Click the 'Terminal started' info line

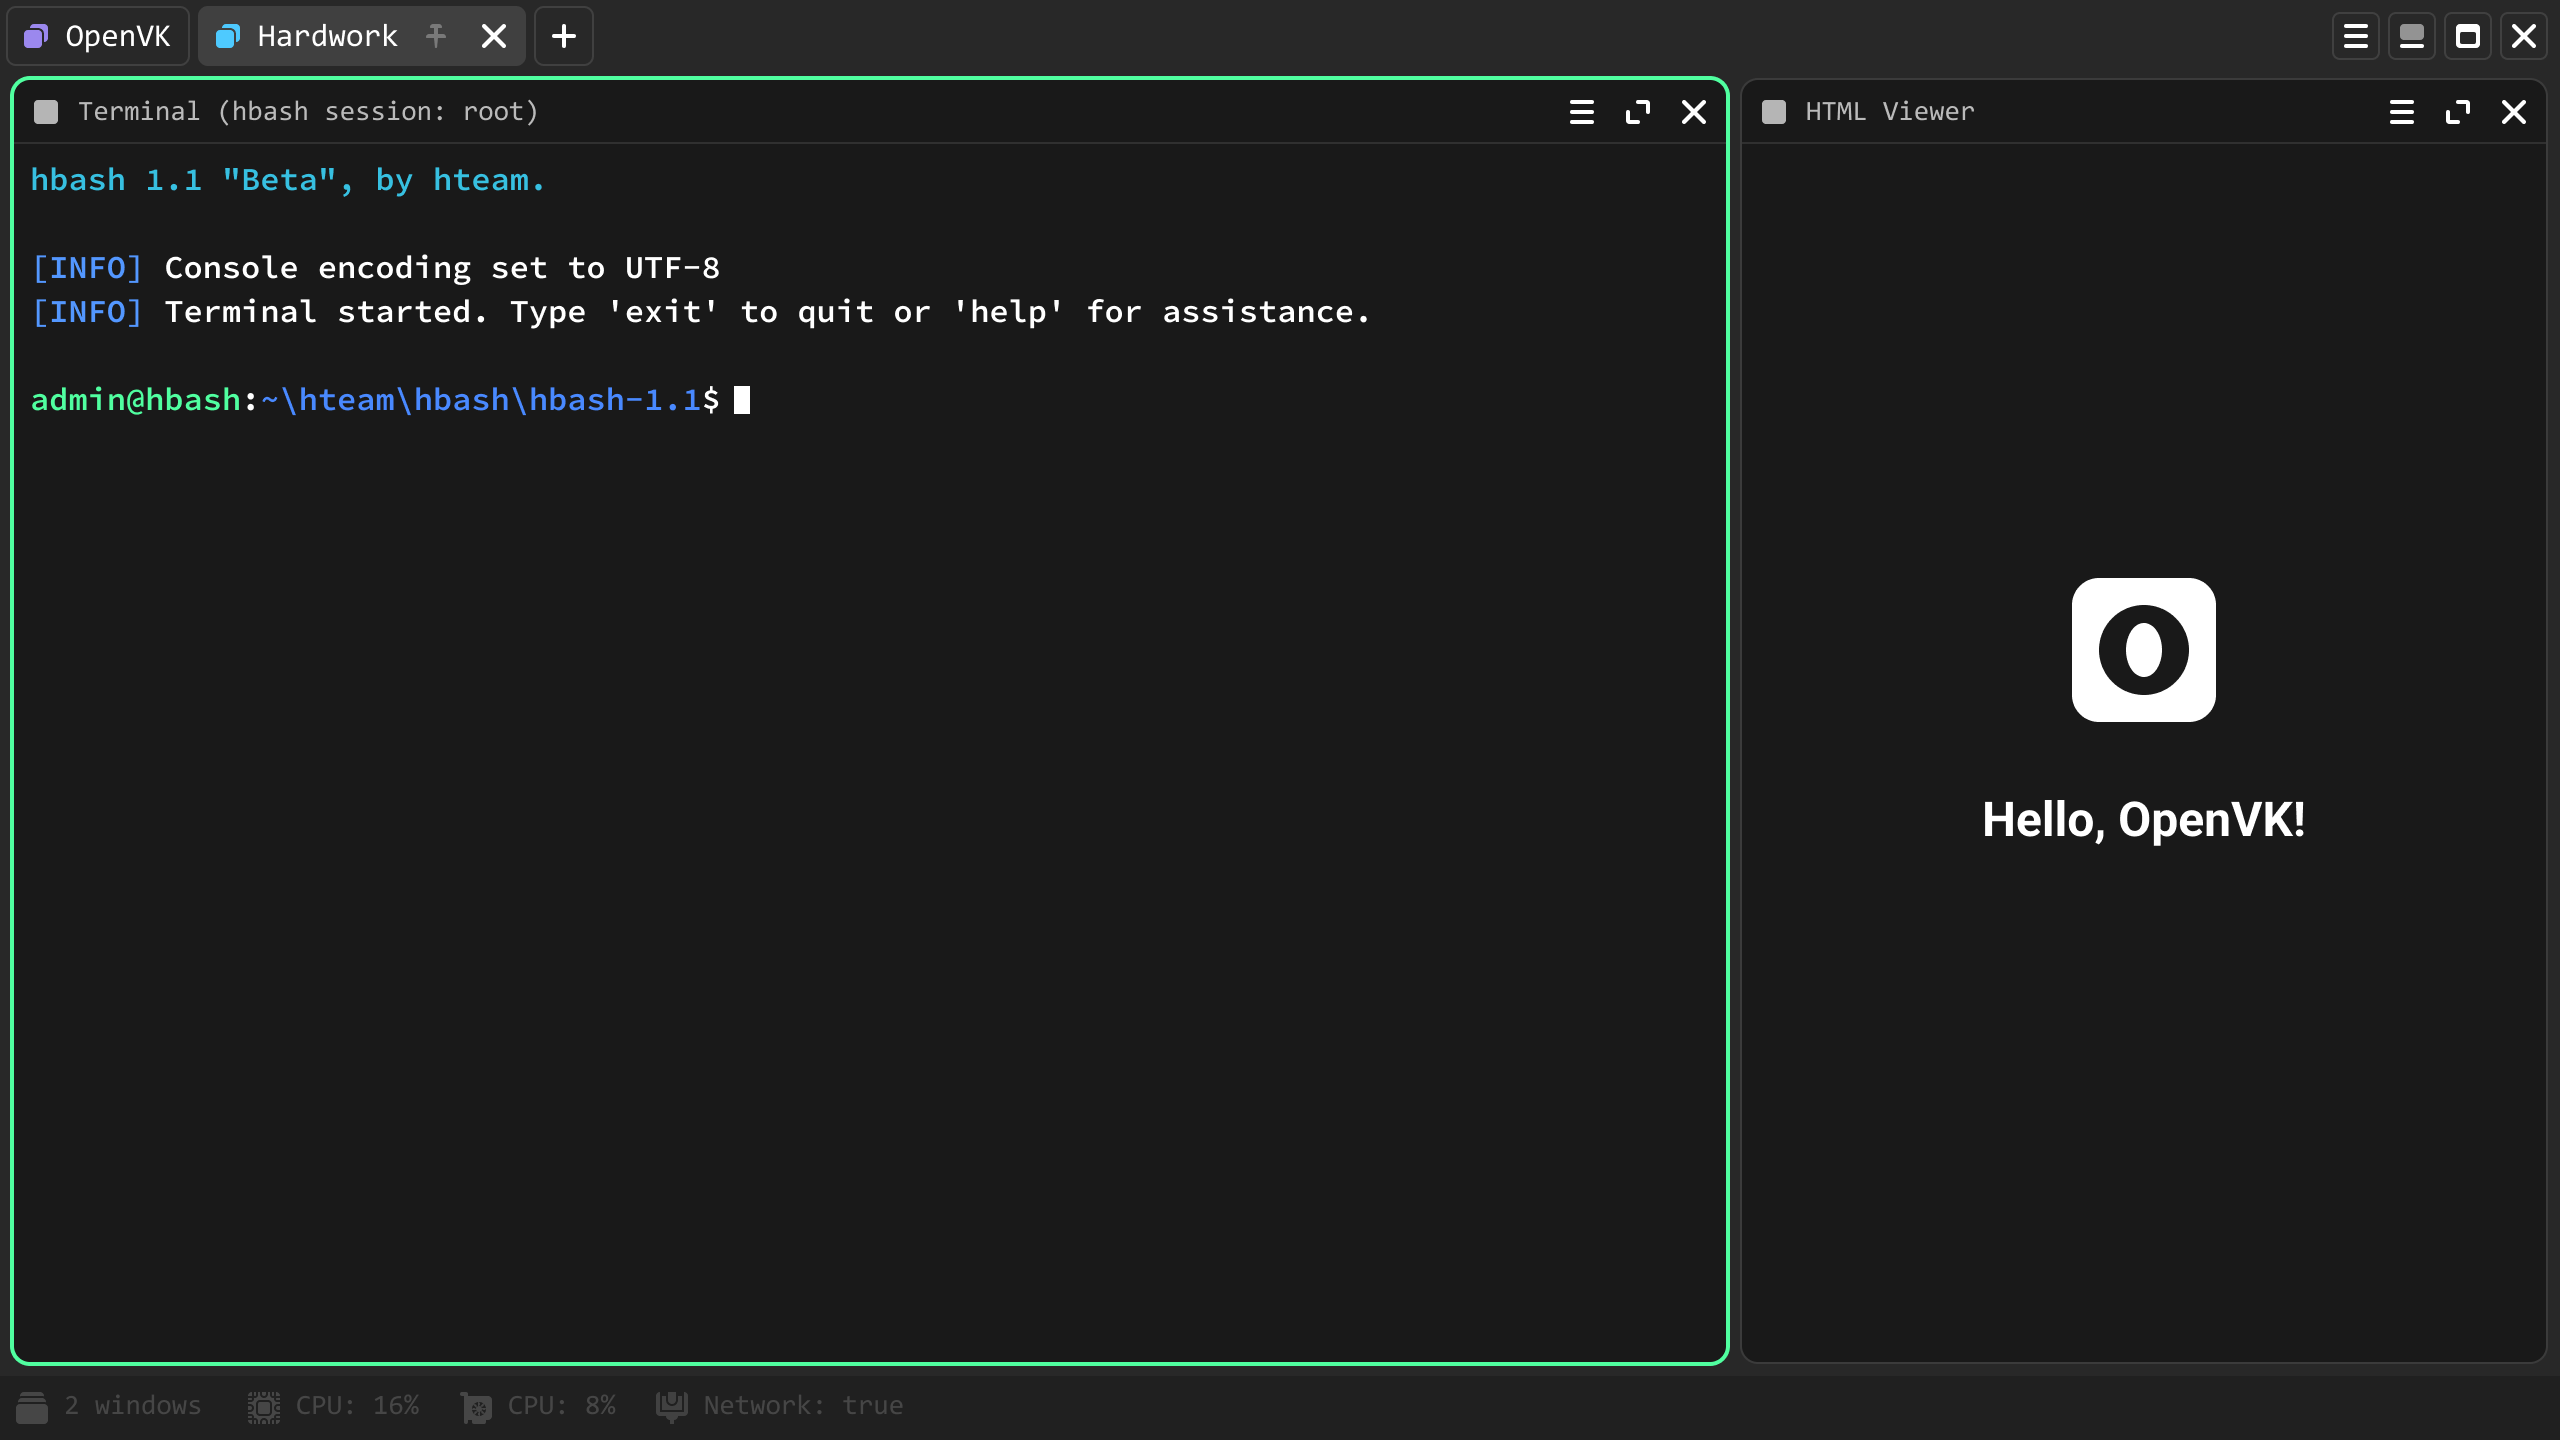click(700, 312)
